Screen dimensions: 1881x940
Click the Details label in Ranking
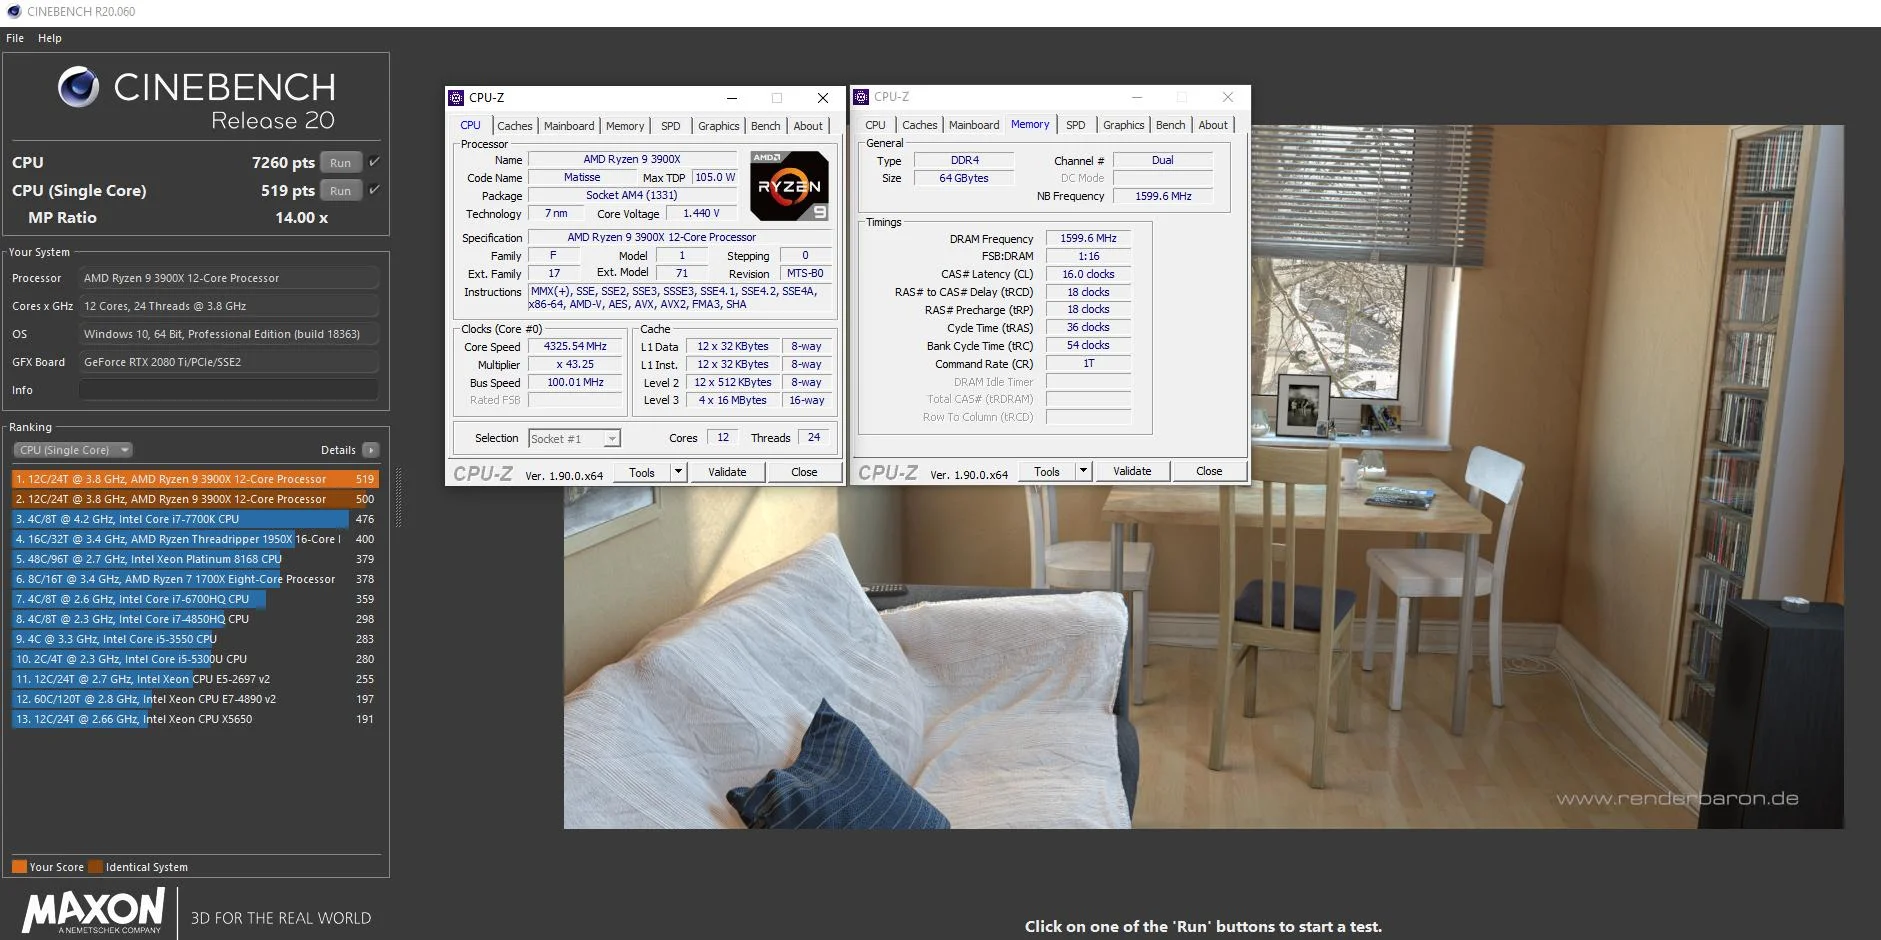coord(338,450)
